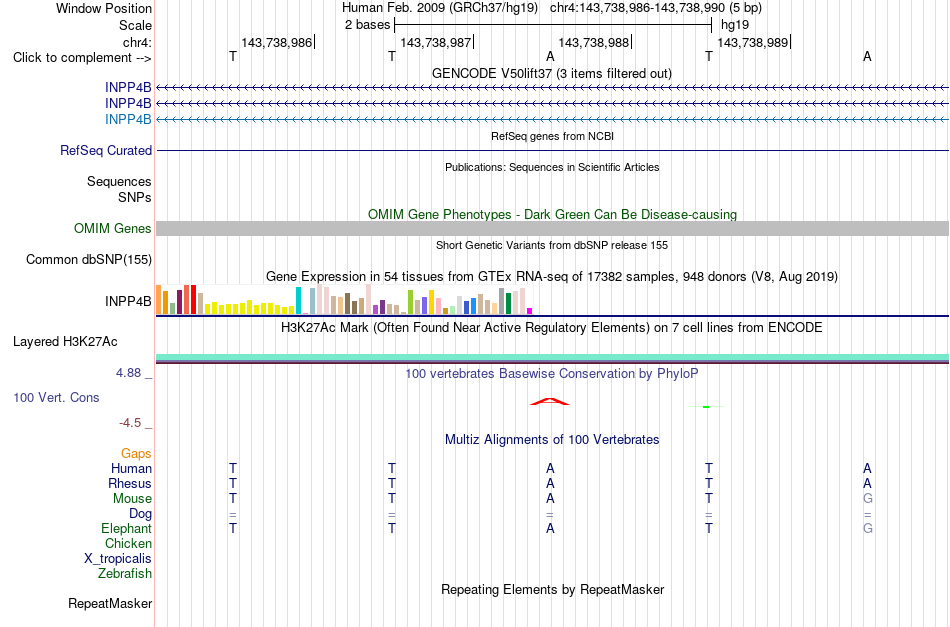Image resolution: width=950 pixels, height=627 pixels.
Task: Click the gray 'G' base in the Elephant row
Action: pos(868,528)
